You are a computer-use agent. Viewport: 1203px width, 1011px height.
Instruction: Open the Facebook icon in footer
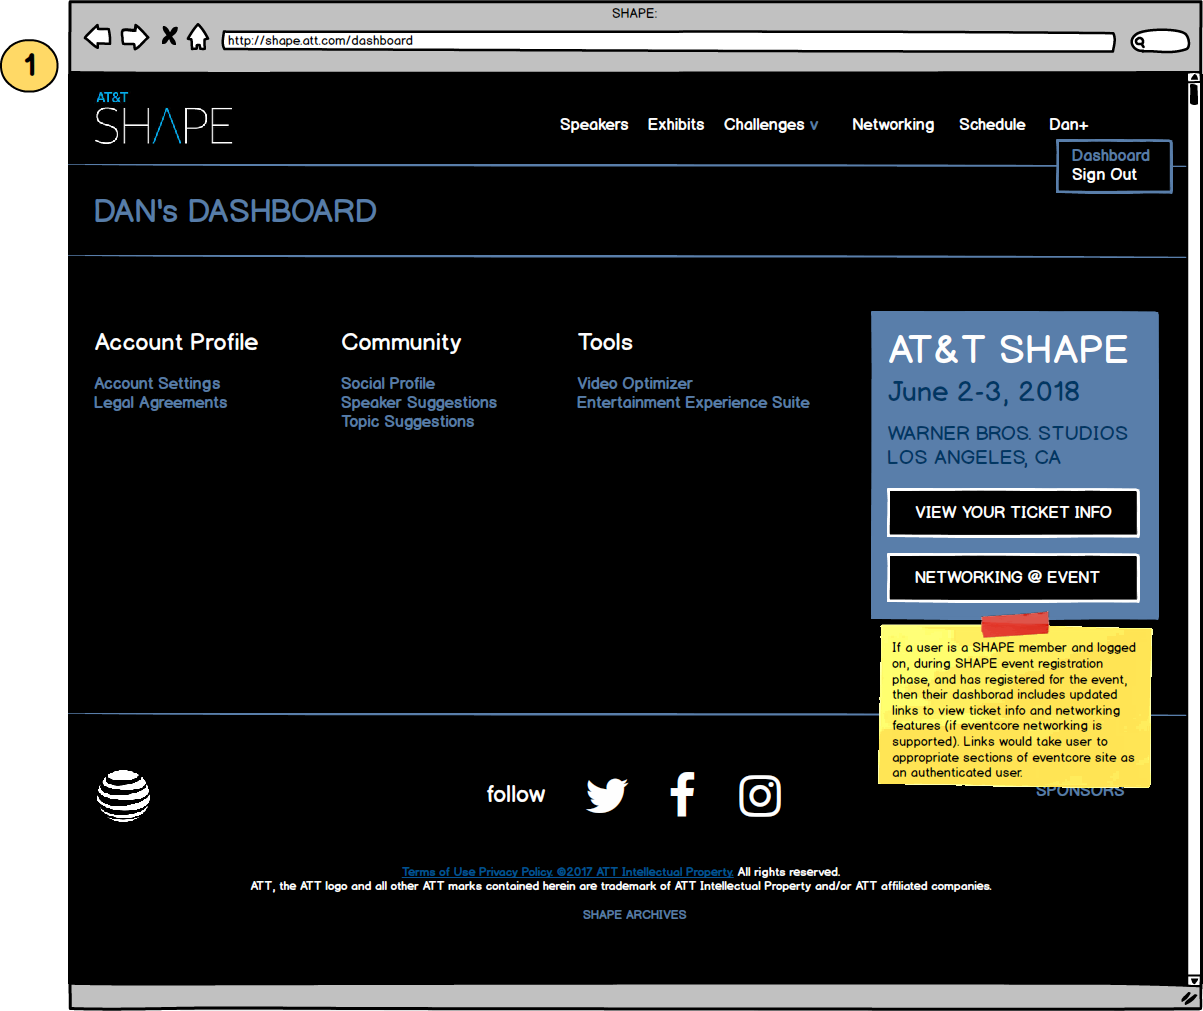(682, 795)
